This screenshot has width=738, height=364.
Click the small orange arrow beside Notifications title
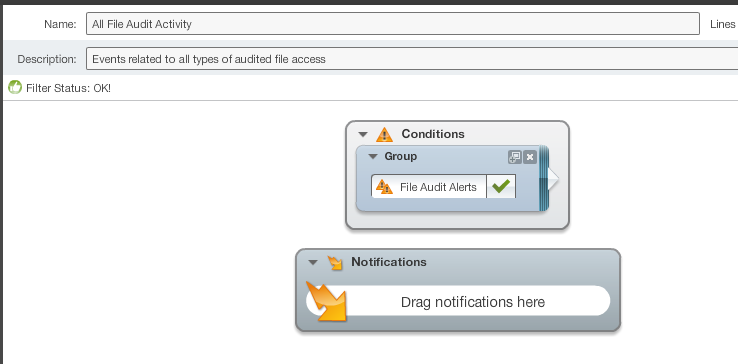point(335,263)
